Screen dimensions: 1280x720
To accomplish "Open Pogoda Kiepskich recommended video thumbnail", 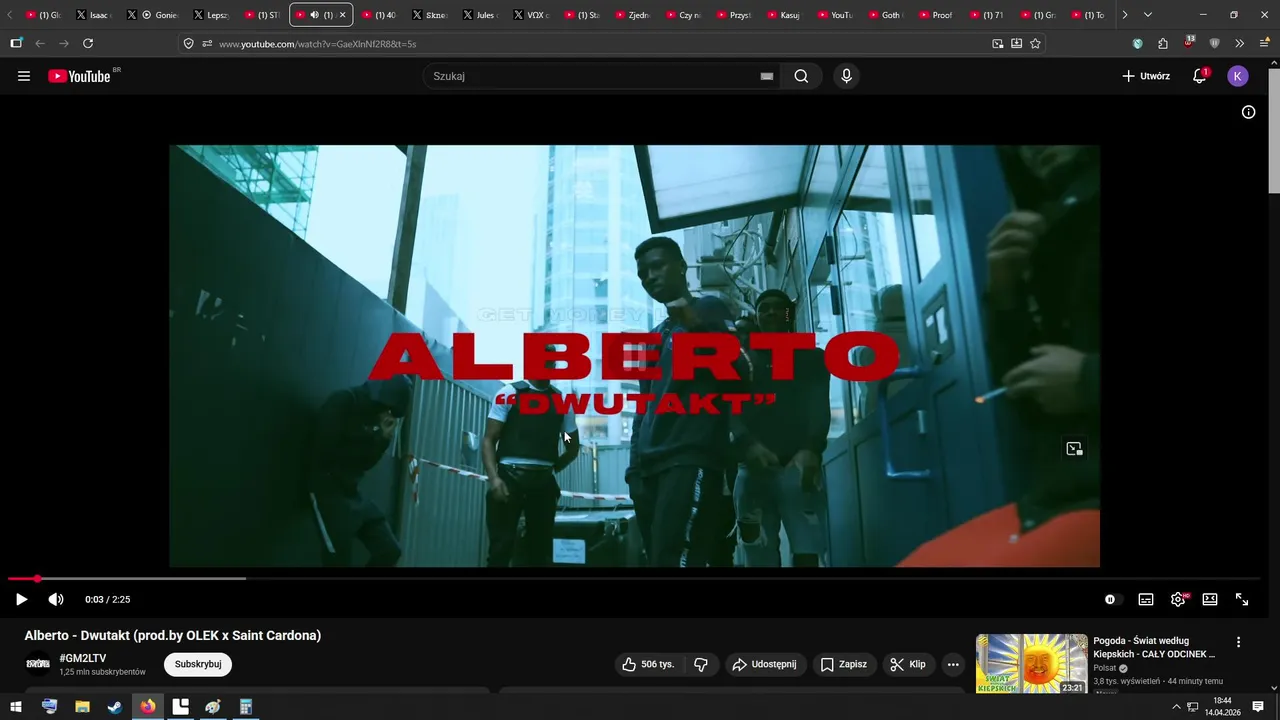I will [1031, 664].
